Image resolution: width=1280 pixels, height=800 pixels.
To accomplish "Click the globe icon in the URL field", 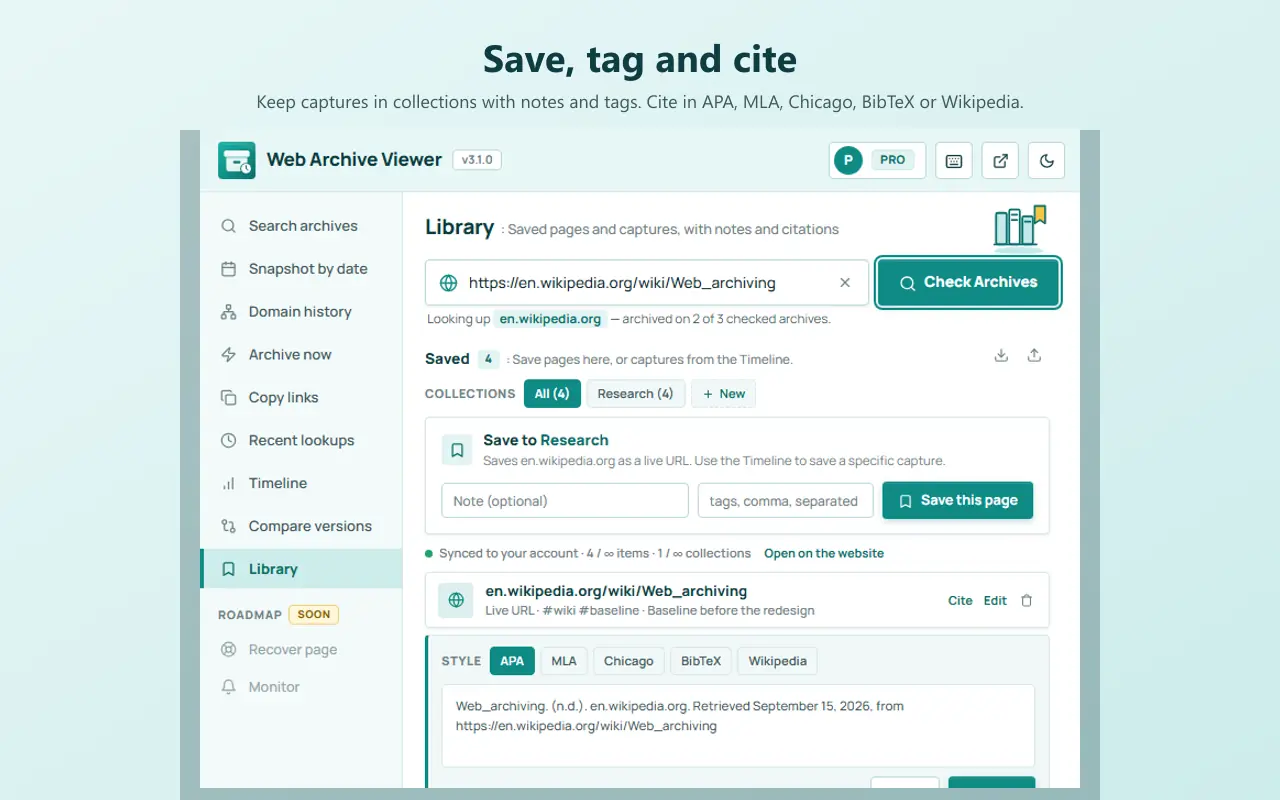I will (x=449, y=283).
